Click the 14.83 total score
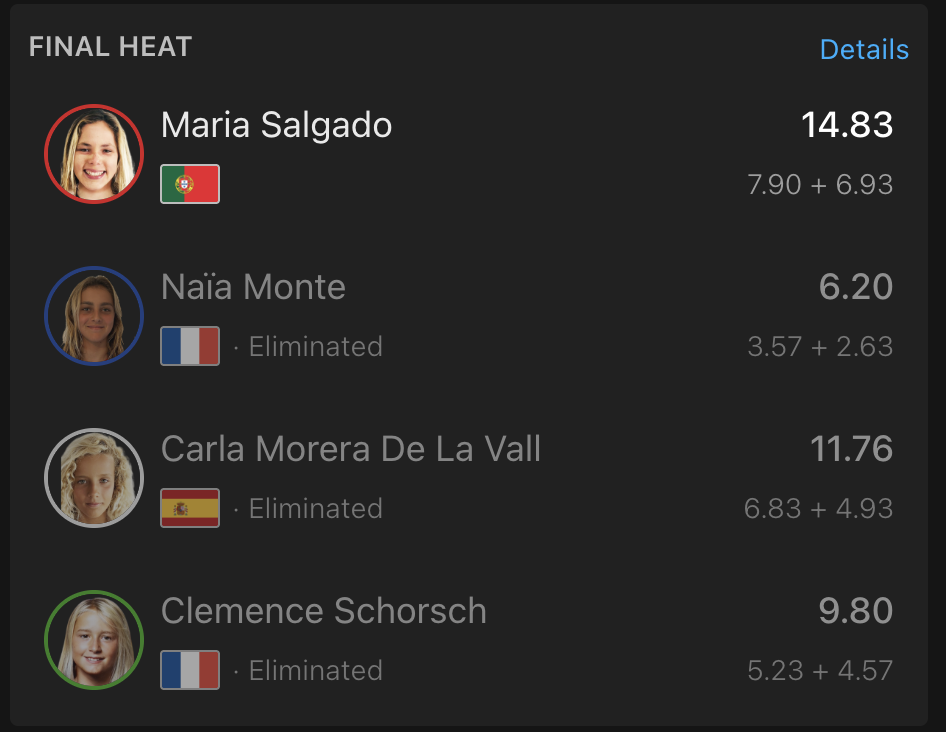 point(847,125)
